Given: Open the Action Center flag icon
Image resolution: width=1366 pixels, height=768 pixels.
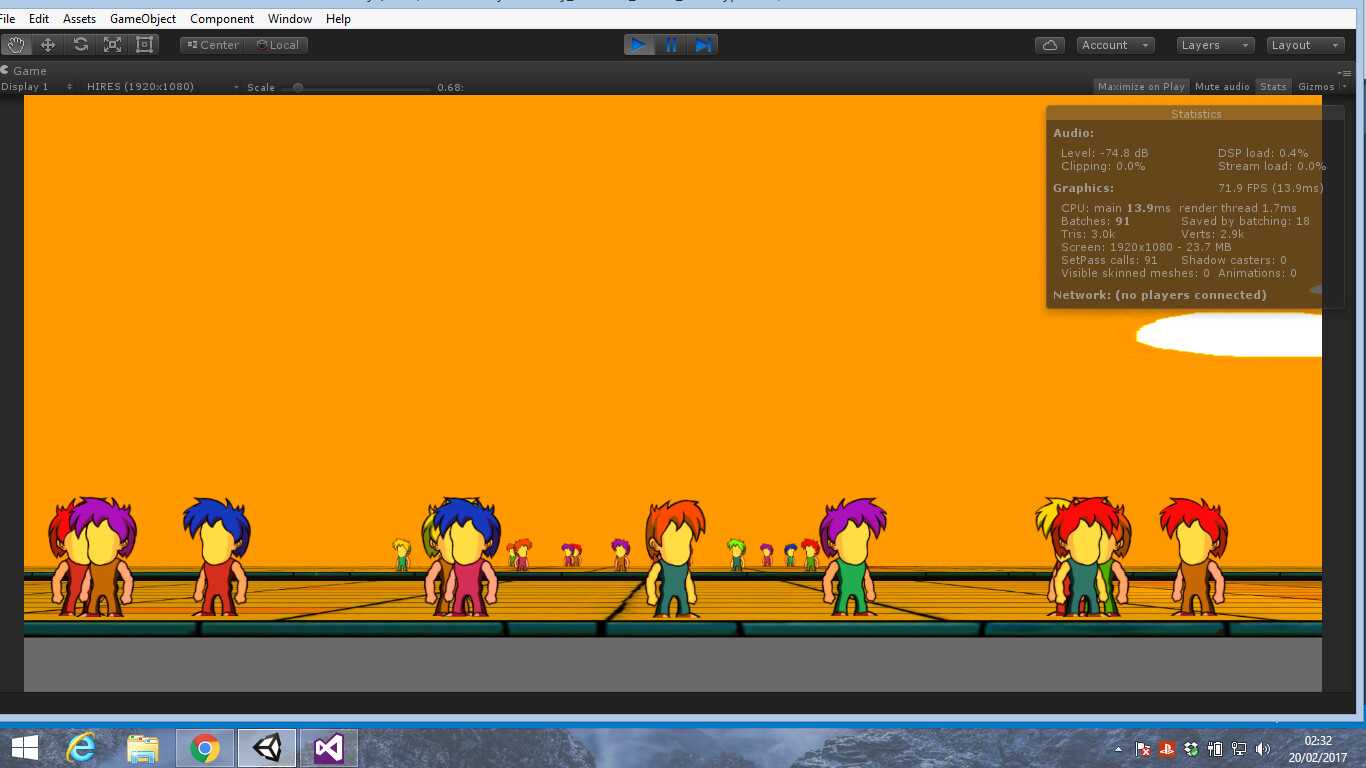Looking at the screenshot, I should 1143,749.
